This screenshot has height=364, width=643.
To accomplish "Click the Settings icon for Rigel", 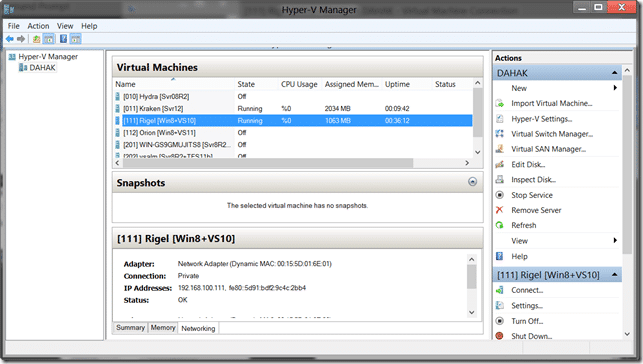I will [499, 305].
